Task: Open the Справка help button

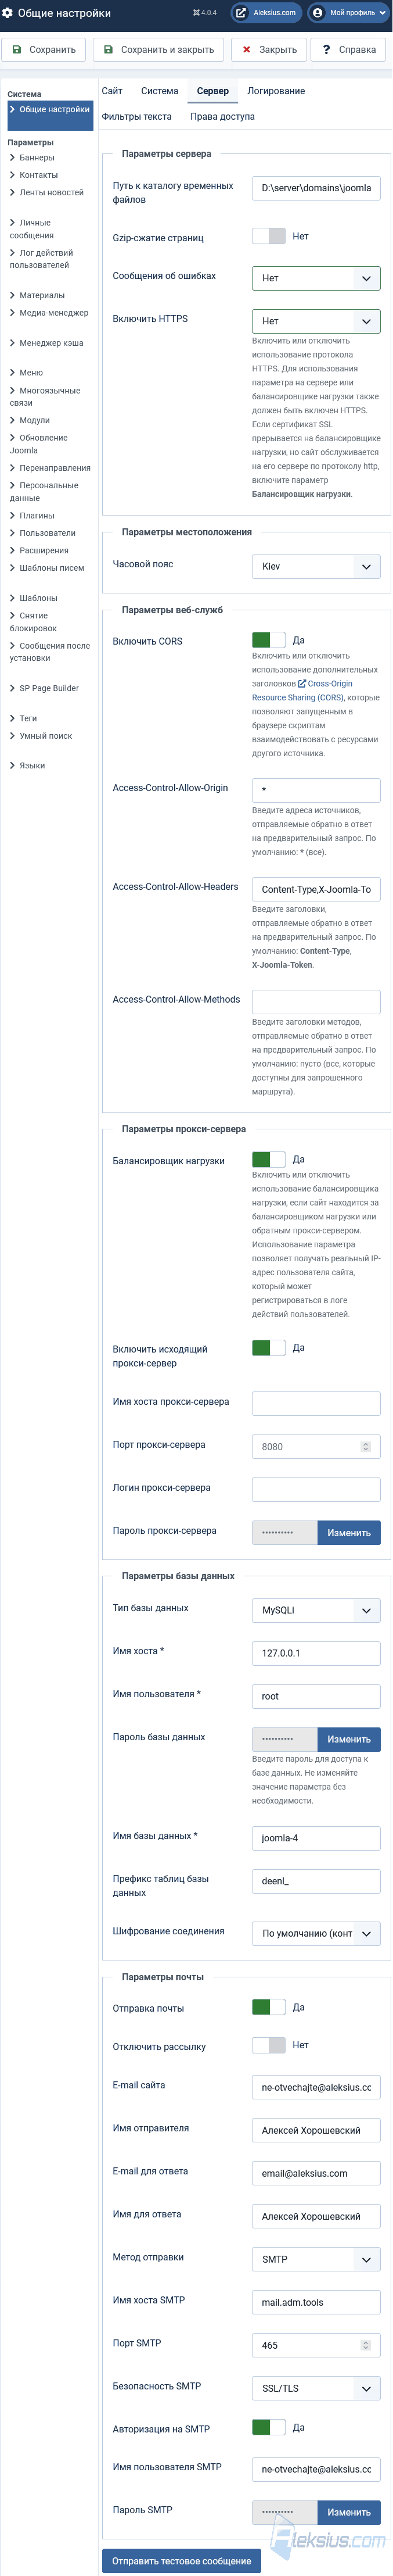Action: pyautogui.click(x=348, y=49)
